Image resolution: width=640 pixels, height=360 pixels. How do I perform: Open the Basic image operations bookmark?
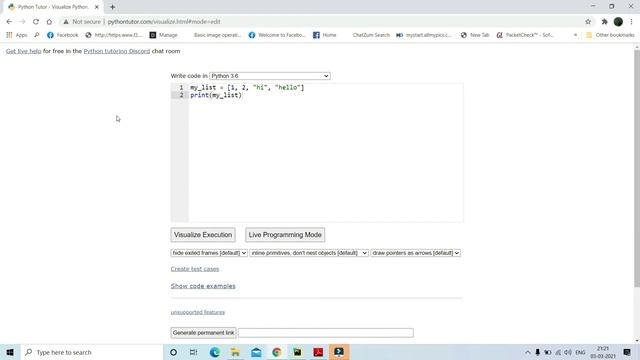217,35
